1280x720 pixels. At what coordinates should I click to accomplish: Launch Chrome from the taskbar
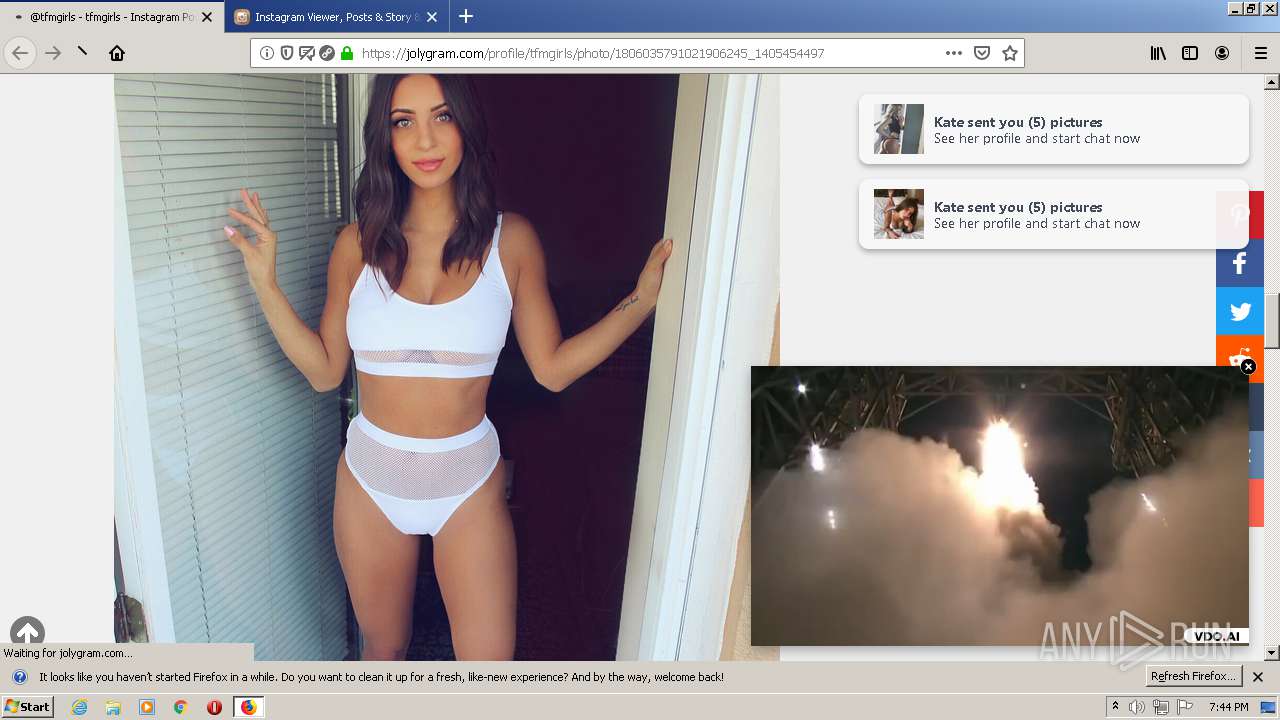[x=181, y=707]
